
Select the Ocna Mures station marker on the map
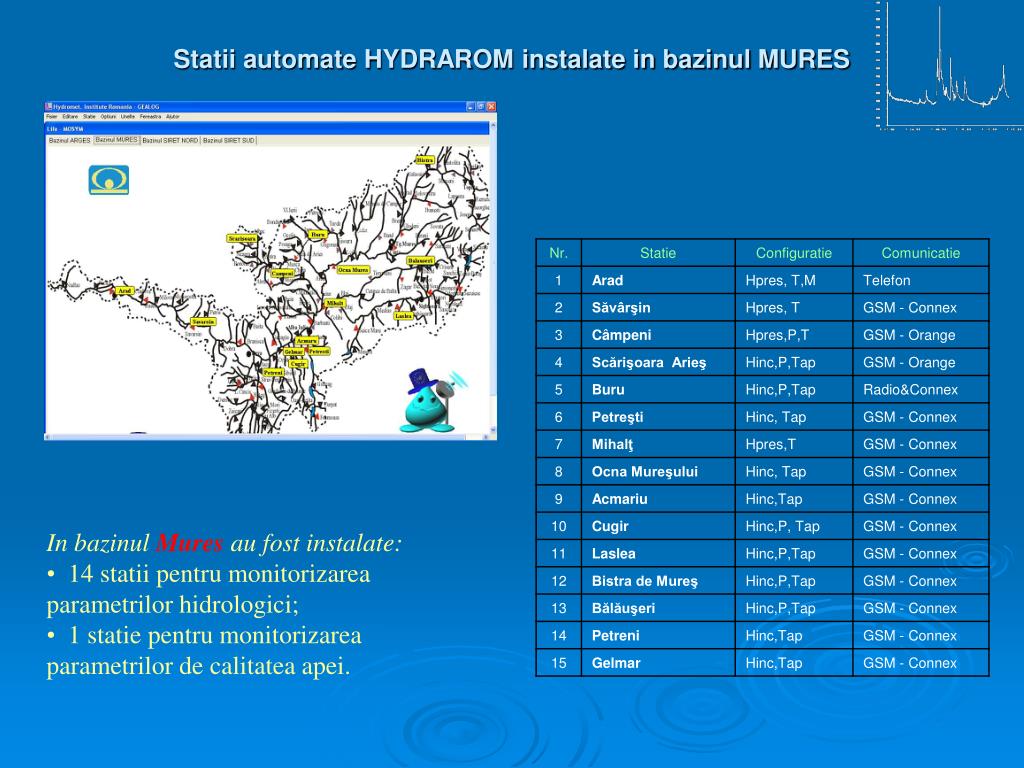coord(353,269)
